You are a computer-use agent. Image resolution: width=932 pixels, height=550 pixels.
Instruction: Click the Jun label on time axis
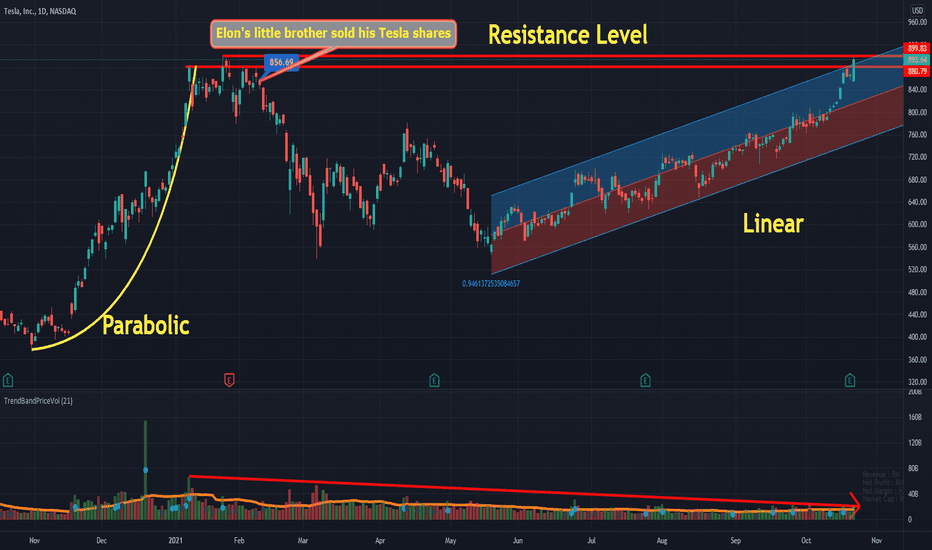(518, 540)
